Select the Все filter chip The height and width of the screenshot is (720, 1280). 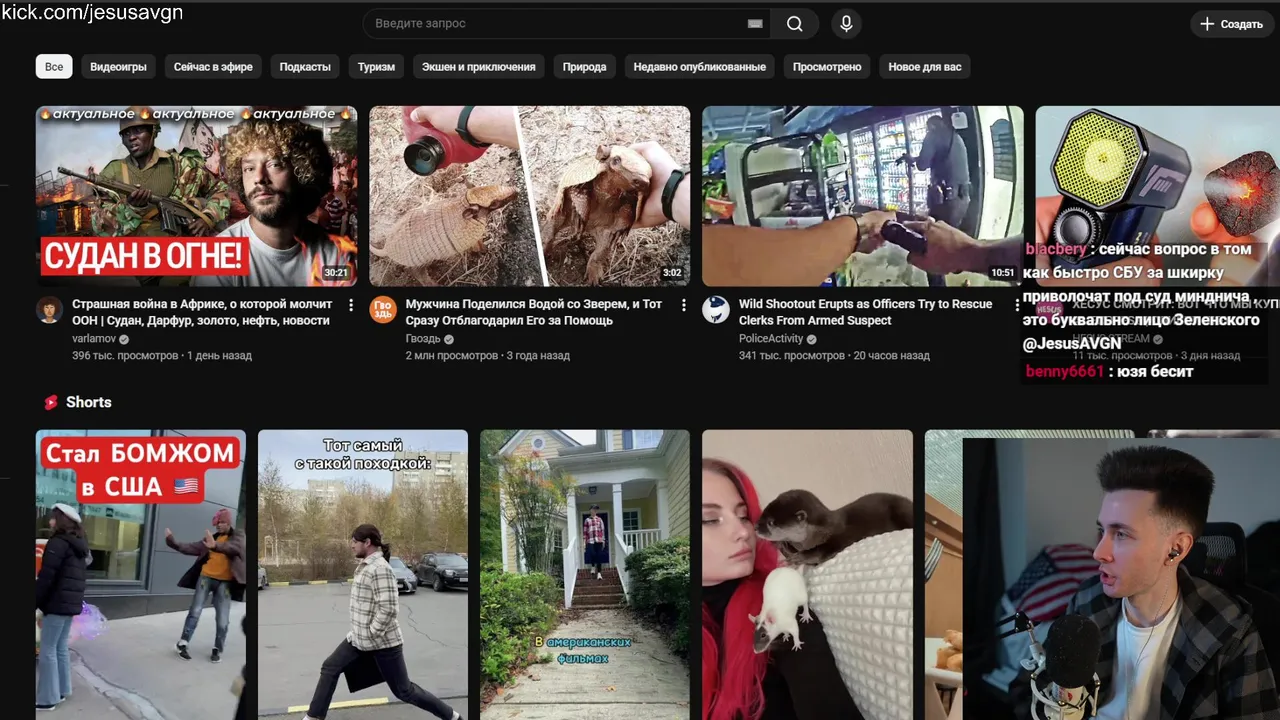click(54, 67)
